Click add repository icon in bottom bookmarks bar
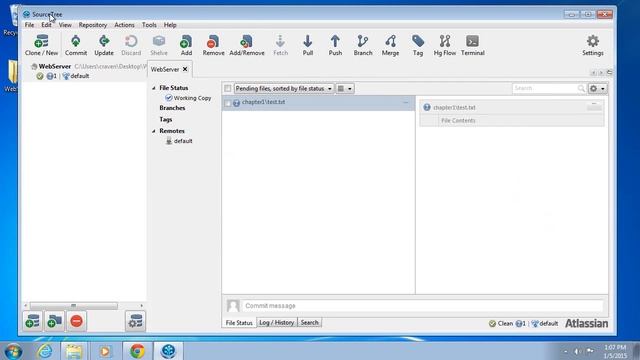 point(33,321)
